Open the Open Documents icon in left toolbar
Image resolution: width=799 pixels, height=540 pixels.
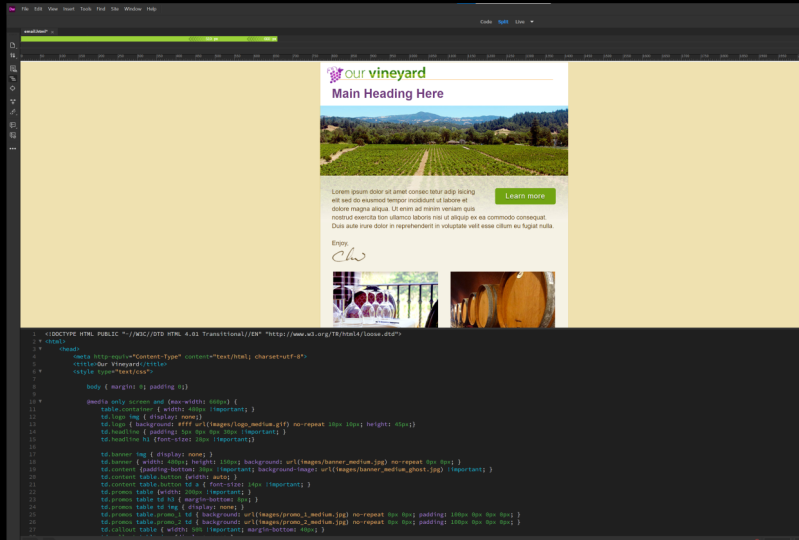pos(13,45)
